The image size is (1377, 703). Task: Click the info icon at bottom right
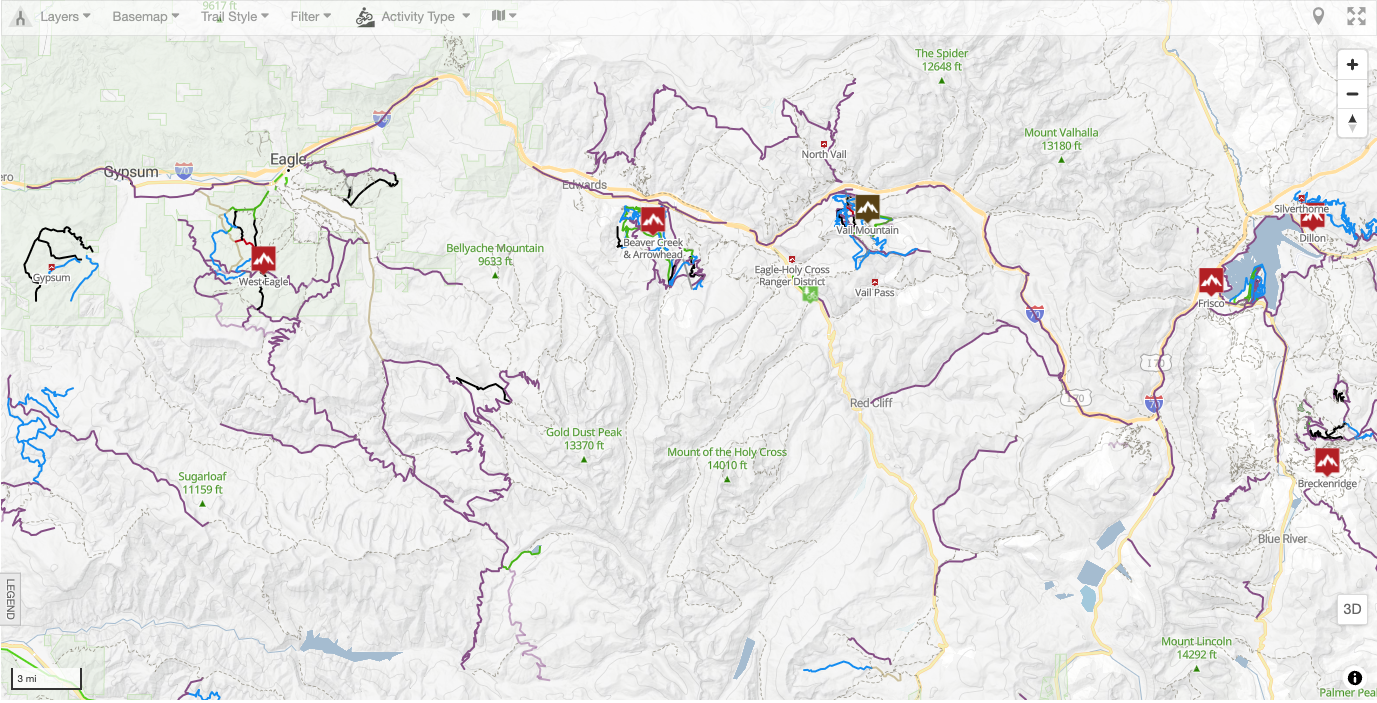(x=1353, y=678)
